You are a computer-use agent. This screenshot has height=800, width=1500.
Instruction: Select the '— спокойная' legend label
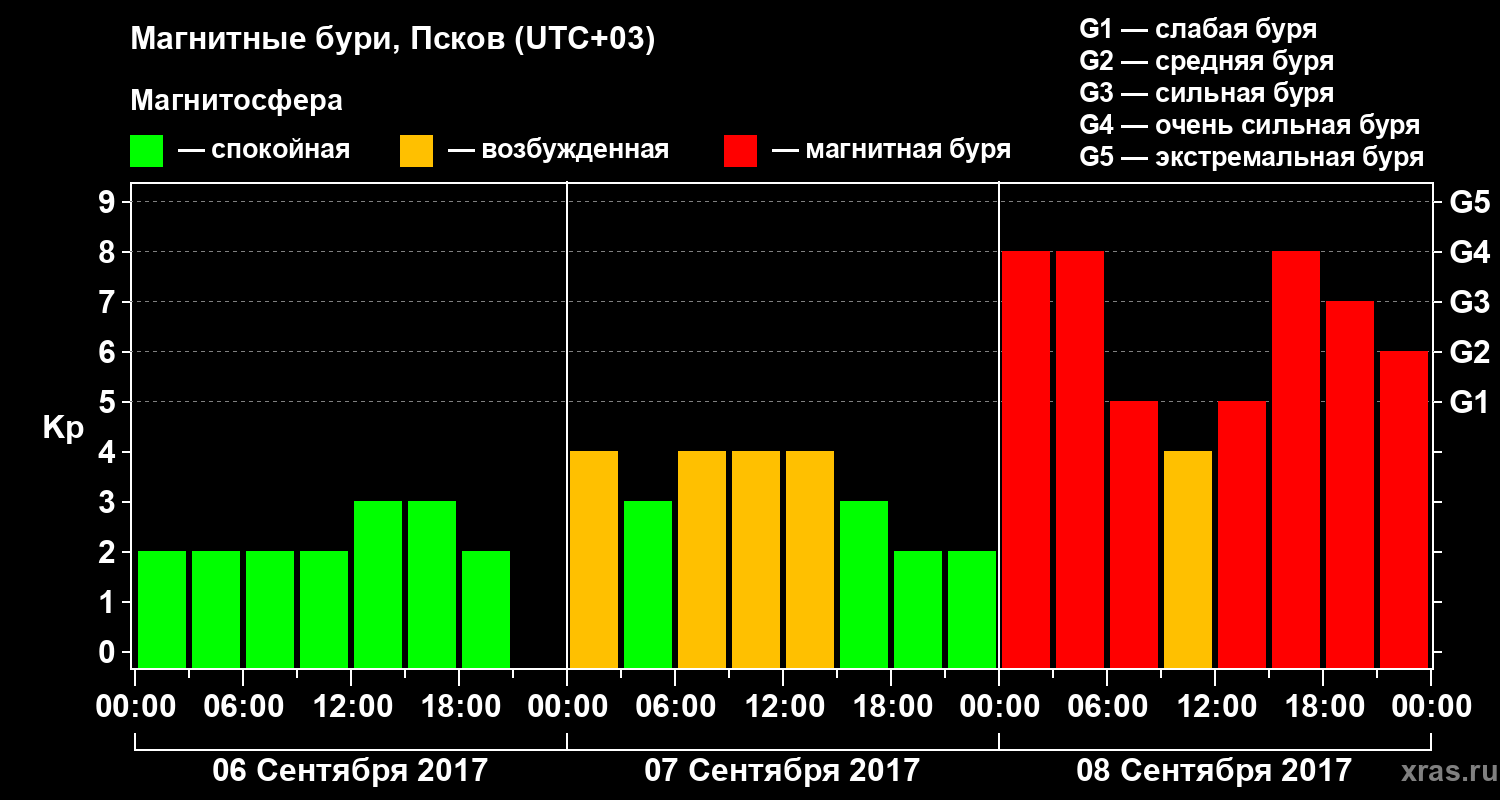tap(264, 150)
